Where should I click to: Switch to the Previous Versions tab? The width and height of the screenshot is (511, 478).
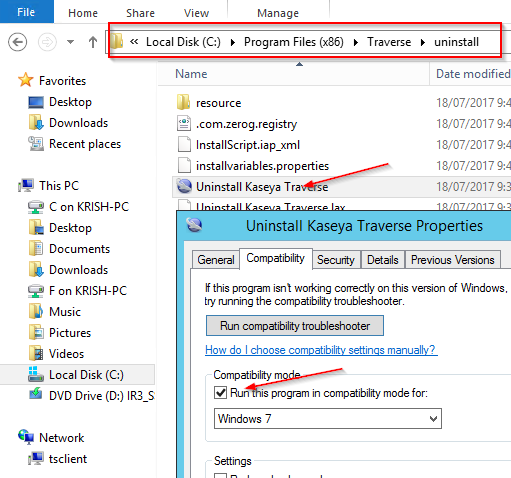(453, 260)
